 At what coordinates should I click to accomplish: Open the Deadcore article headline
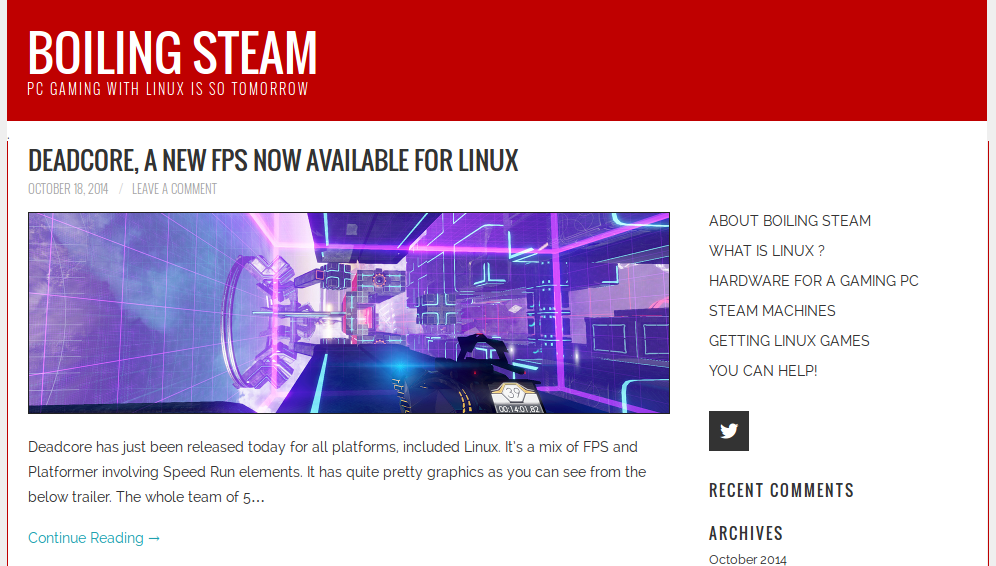point(273,160)
